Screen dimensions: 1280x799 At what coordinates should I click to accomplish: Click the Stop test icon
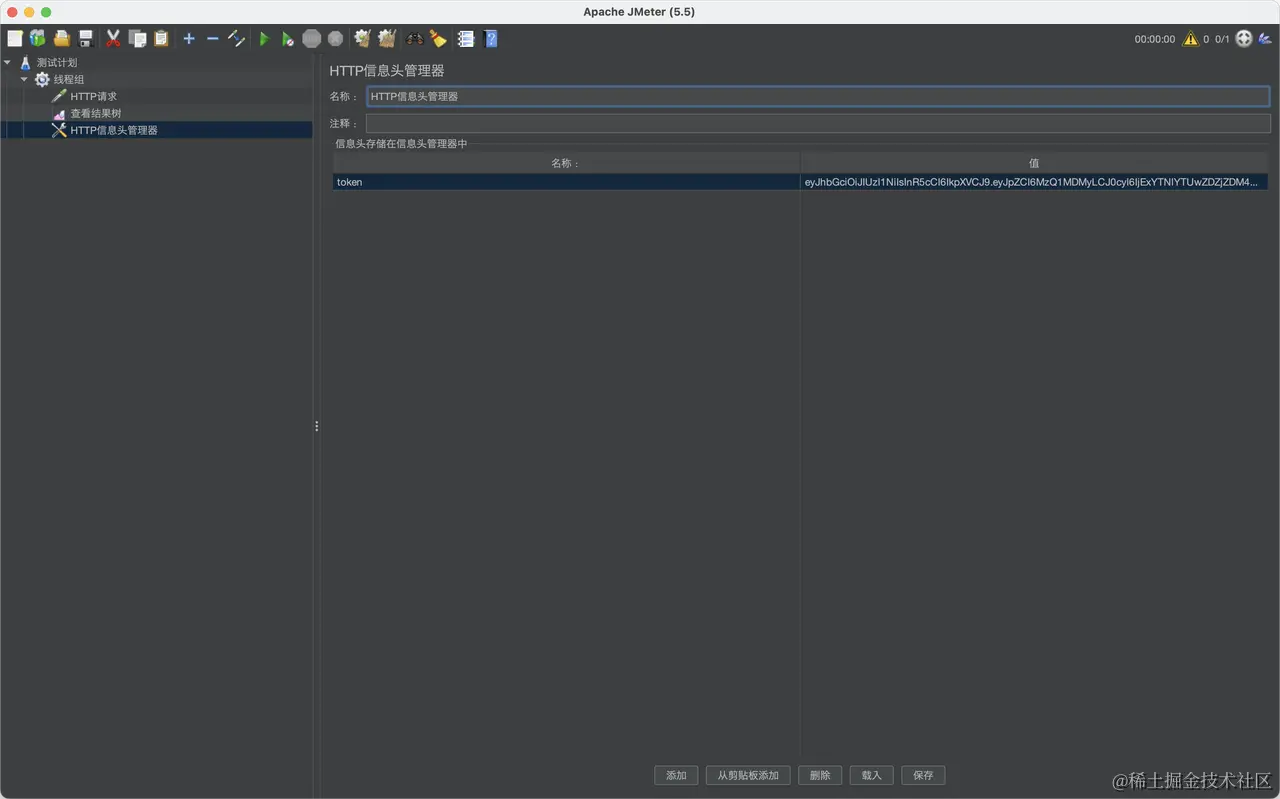click(x=312, y=39)
